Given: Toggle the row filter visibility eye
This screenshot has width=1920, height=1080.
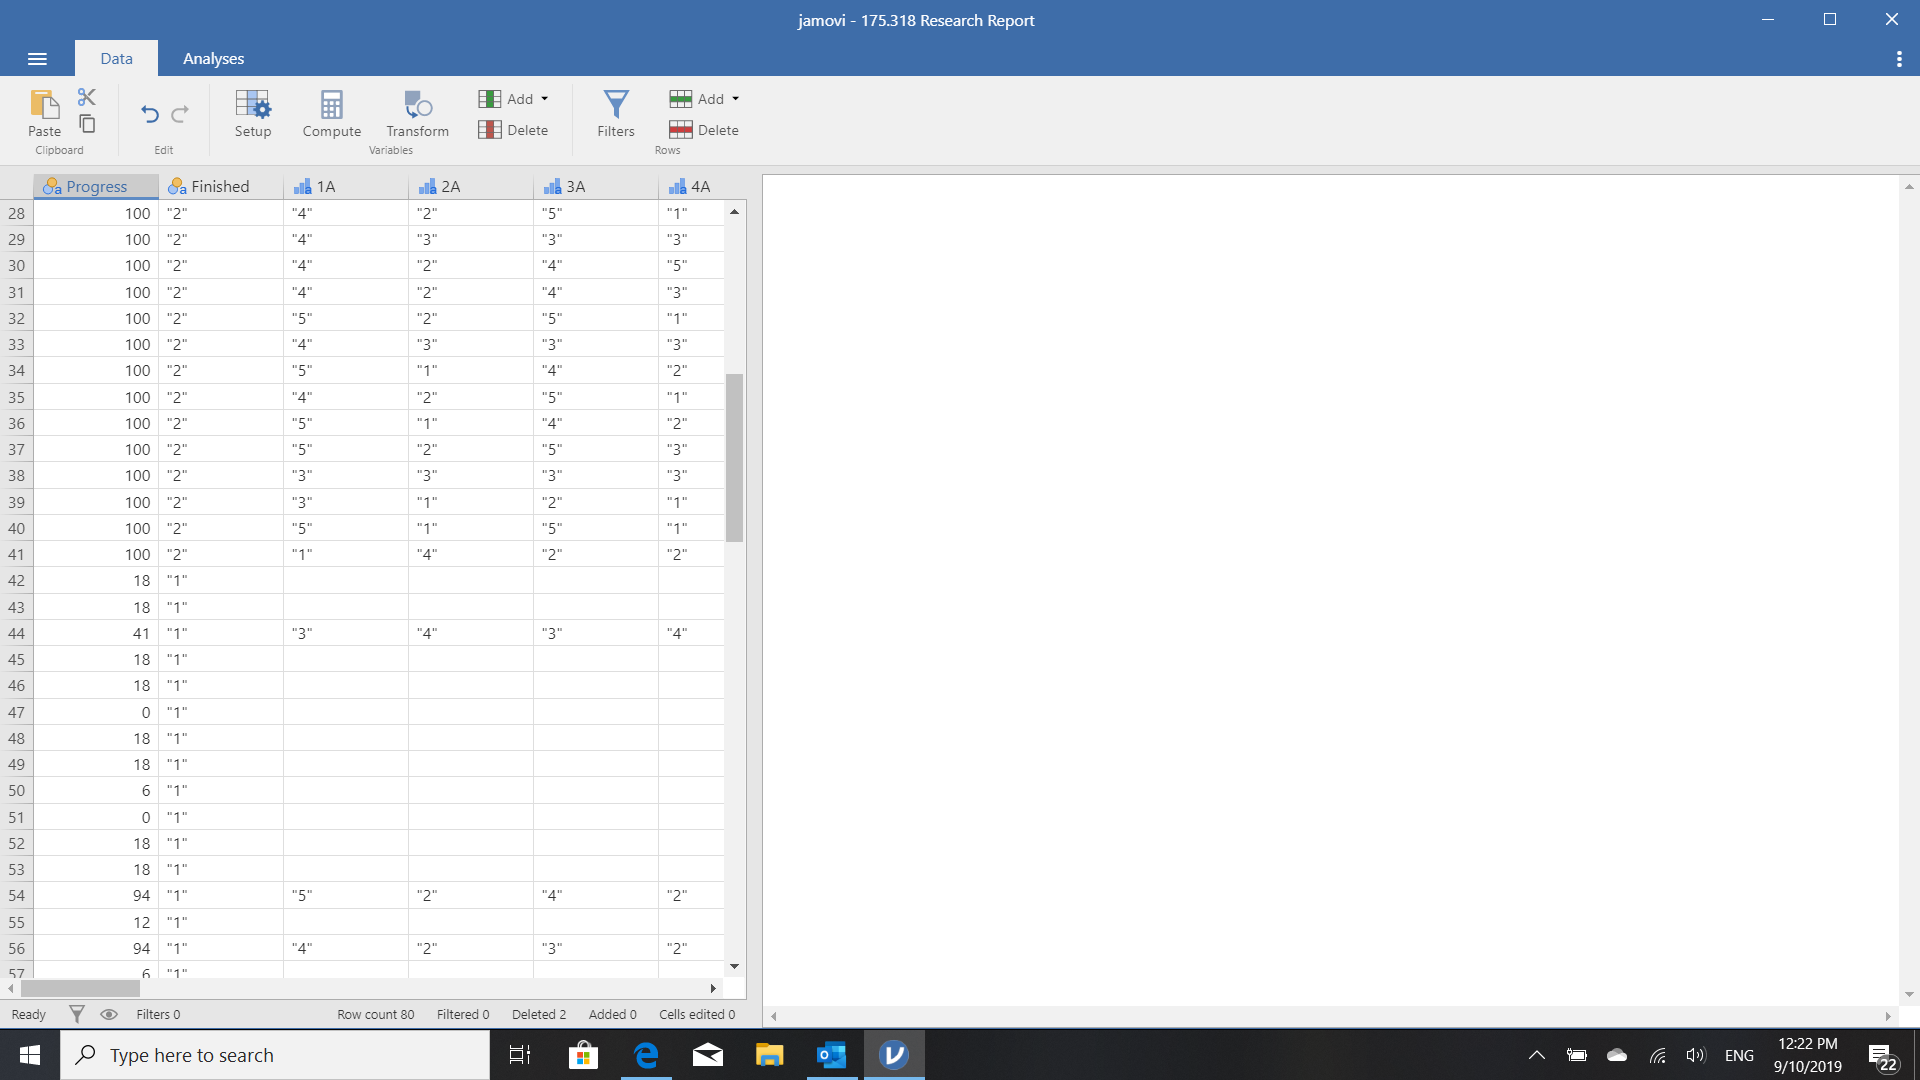Looking at the screenshot, I should 110,1013.
